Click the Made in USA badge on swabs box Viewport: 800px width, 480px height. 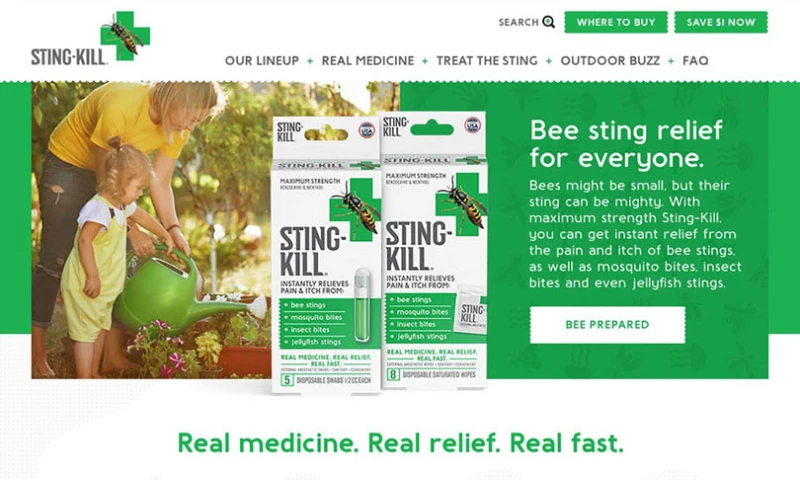coord(366,130)
